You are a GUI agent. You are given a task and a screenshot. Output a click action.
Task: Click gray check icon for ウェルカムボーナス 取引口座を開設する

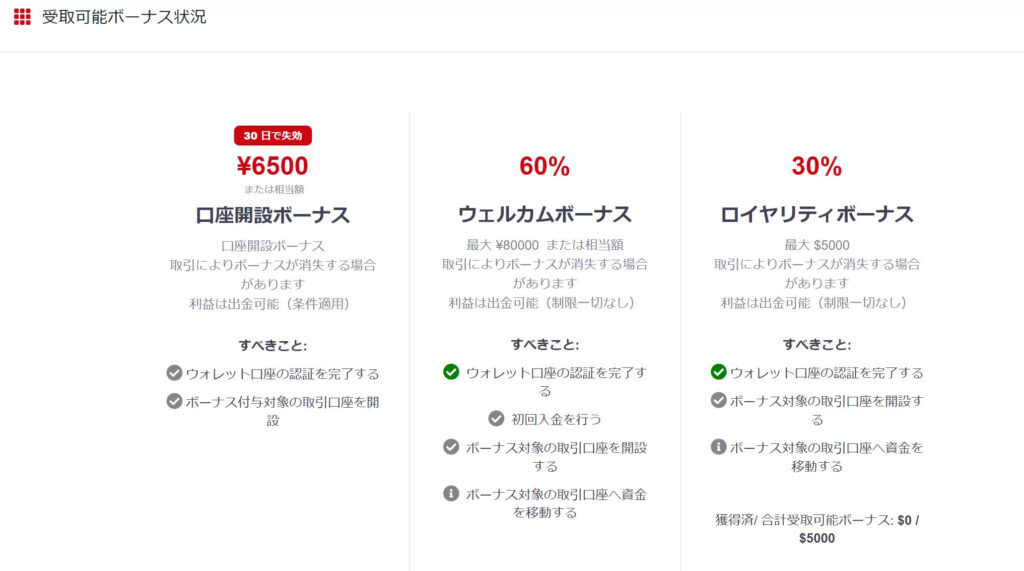click(x=451, y=447)
